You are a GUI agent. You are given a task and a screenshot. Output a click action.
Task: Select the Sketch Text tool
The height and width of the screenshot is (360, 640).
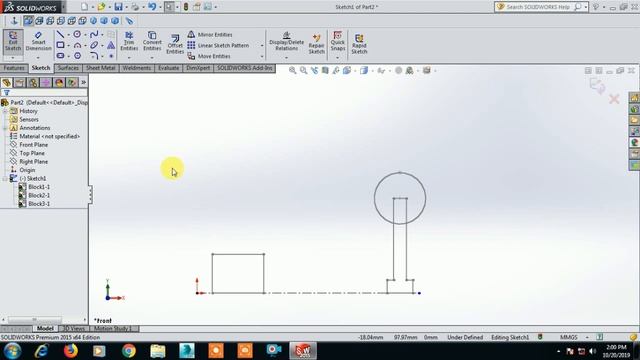pyautogui.click(x=111, y=45)
